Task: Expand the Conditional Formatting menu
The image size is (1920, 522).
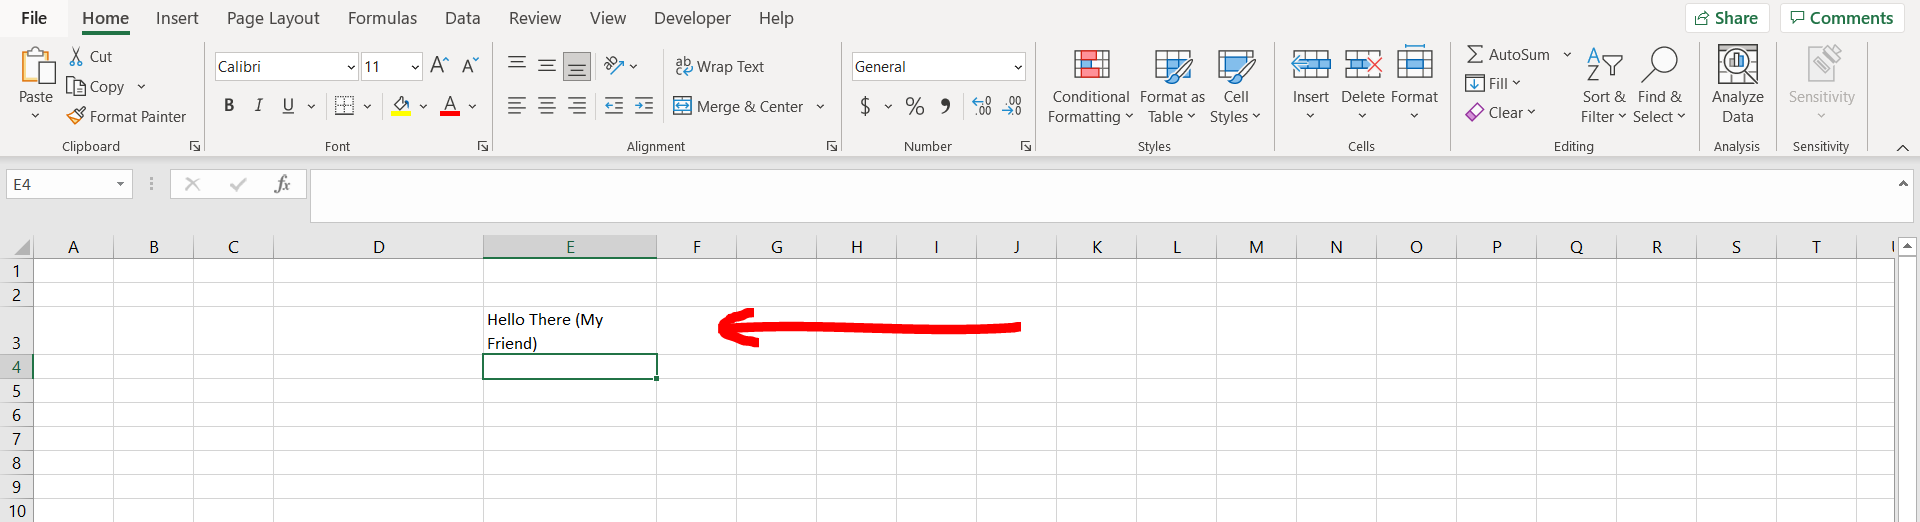Action: coord(1090,87)
